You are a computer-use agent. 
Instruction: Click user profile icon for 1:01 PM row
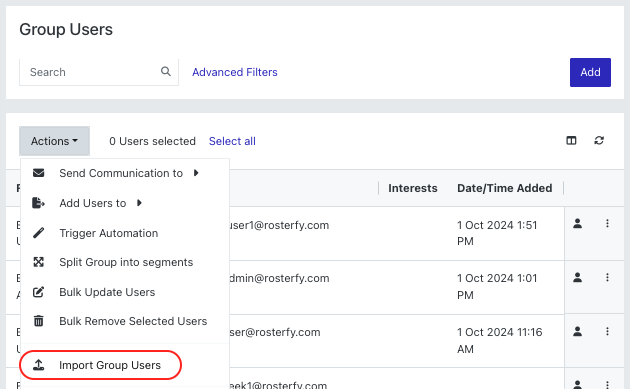[577, 277]
